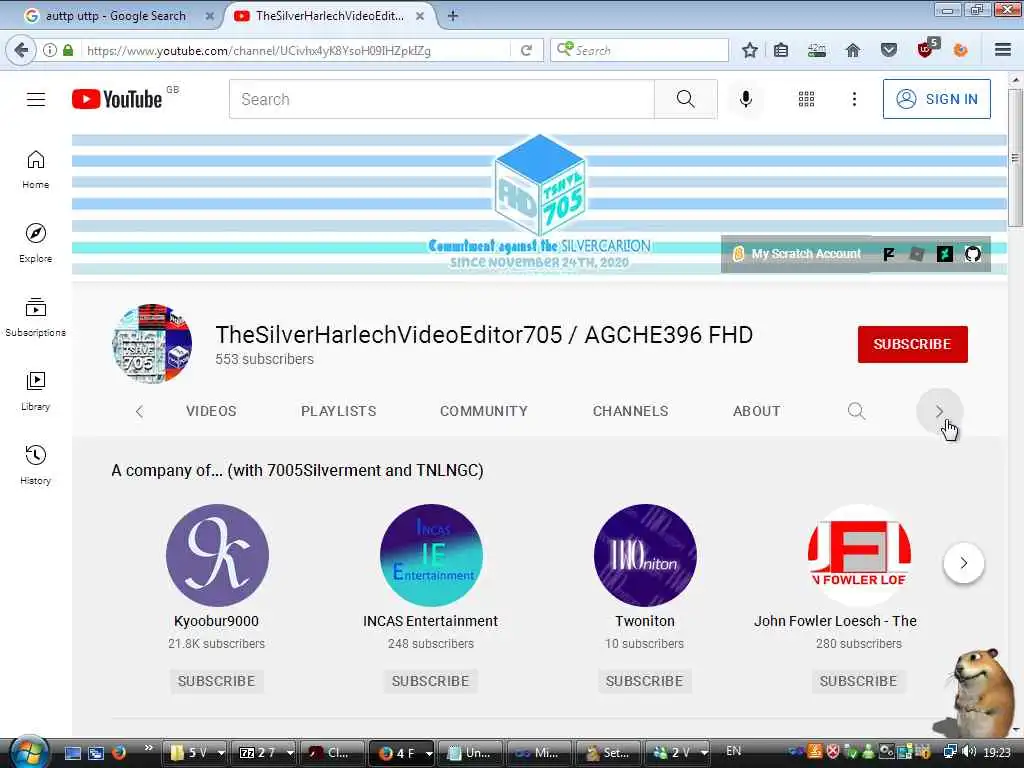Screen dimensions: 1024x768
Task: Open the uBlock Origin extension icon
Action: [926, 49]
